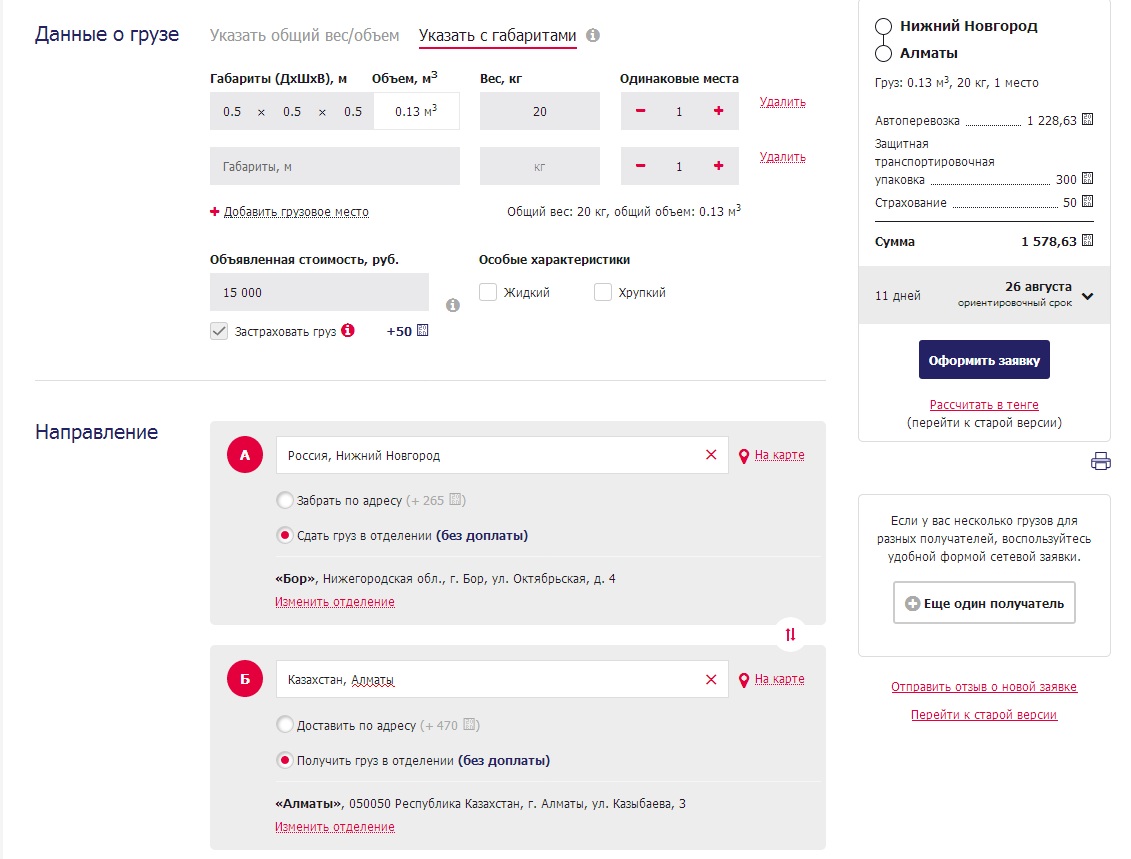Check the Хрупкий characteristic

tap(603, 293)
